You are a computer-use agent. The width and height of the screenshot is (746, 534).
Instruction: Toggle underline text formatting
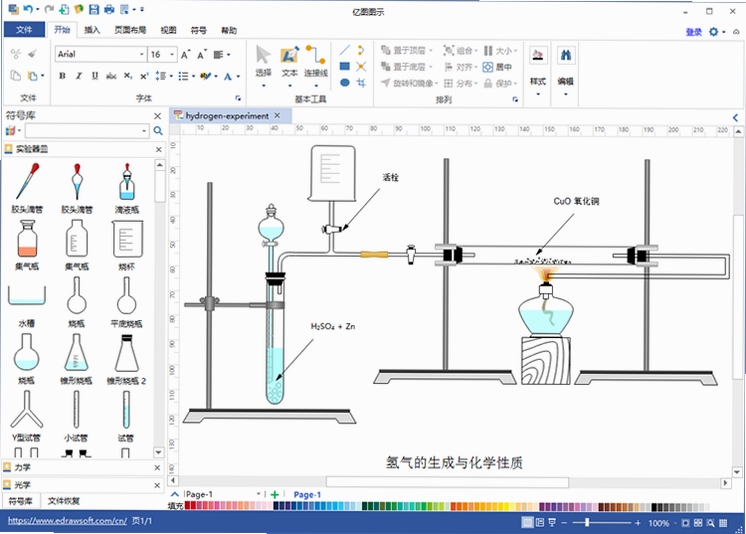click(x=95, y=76)
